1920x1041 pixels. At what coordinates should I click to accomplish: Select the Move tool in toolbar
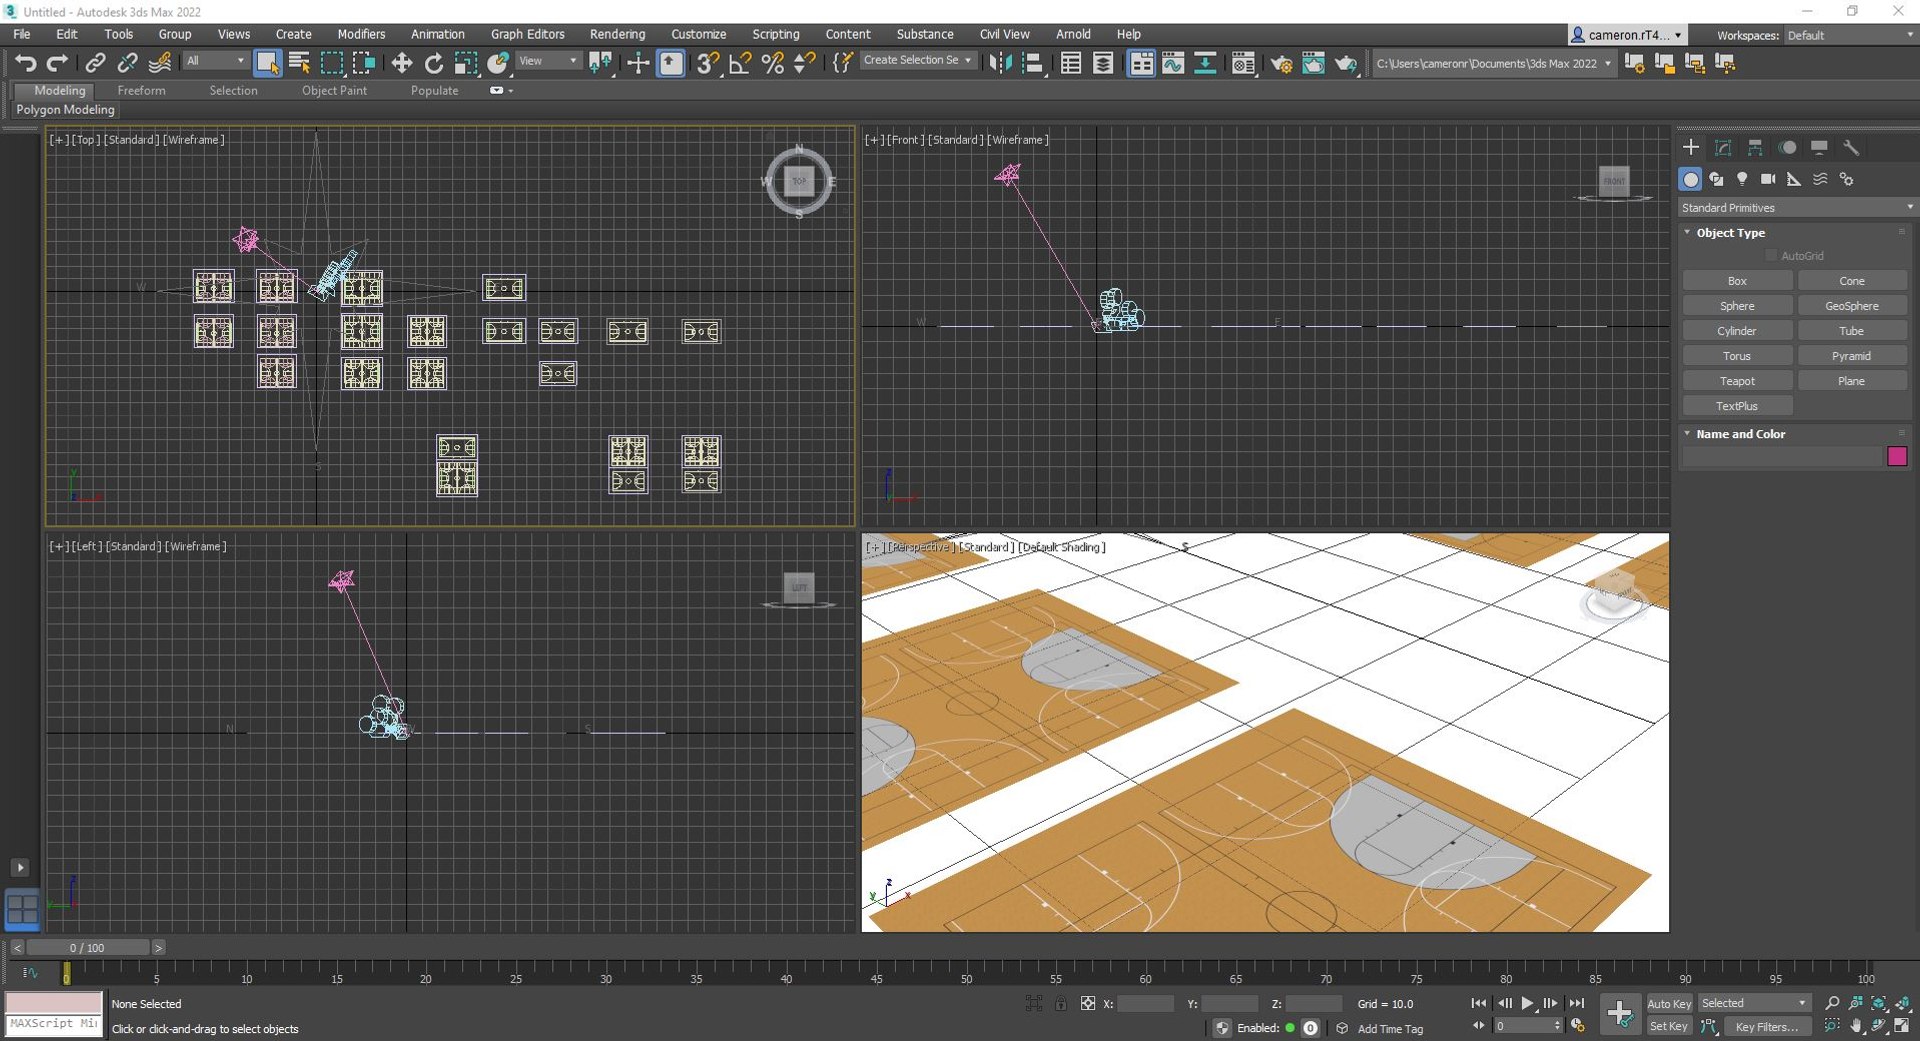[401, 63]
